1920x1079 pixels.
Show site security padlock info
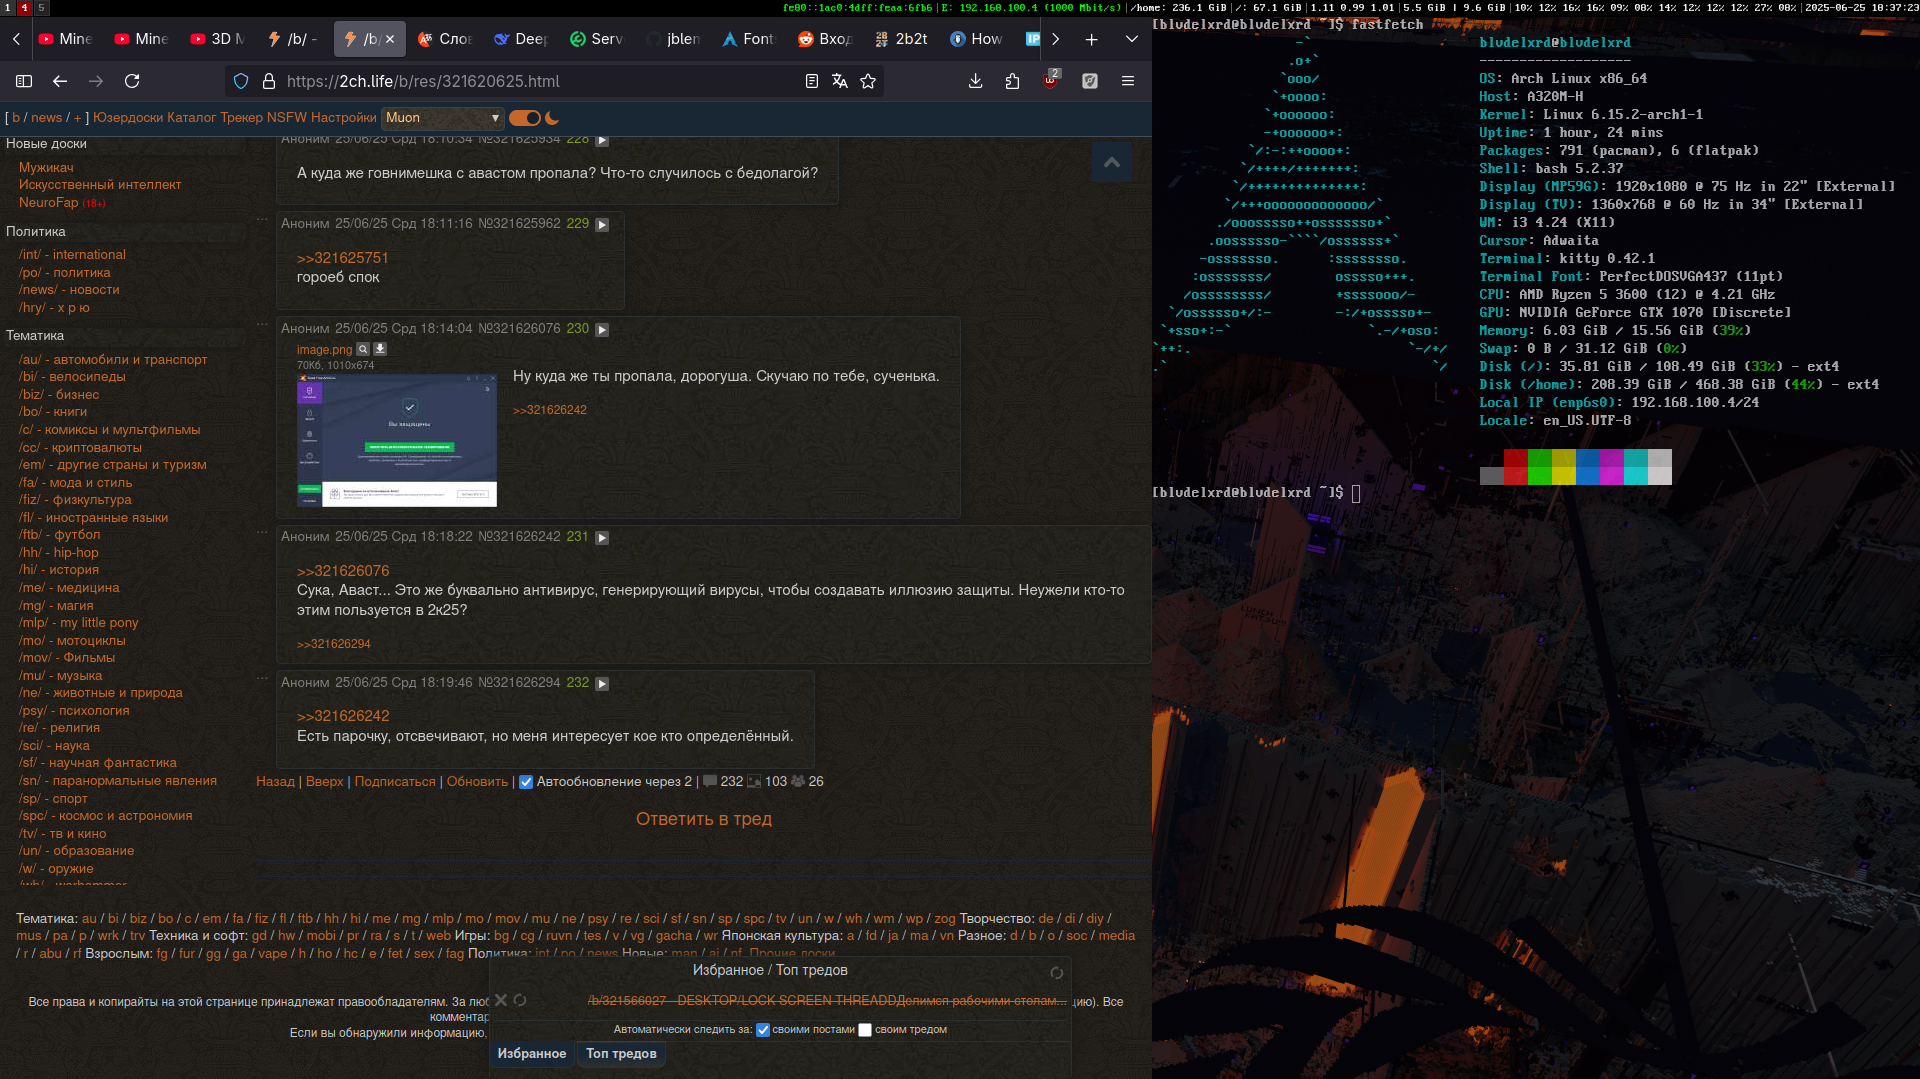268,81
